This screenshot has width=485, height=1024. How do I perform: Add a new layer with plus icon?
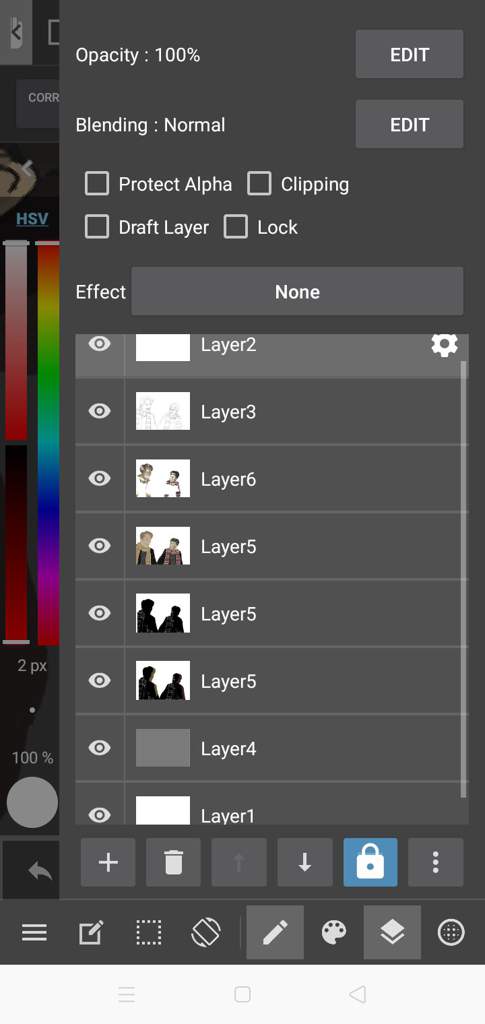tap(108, 862)
